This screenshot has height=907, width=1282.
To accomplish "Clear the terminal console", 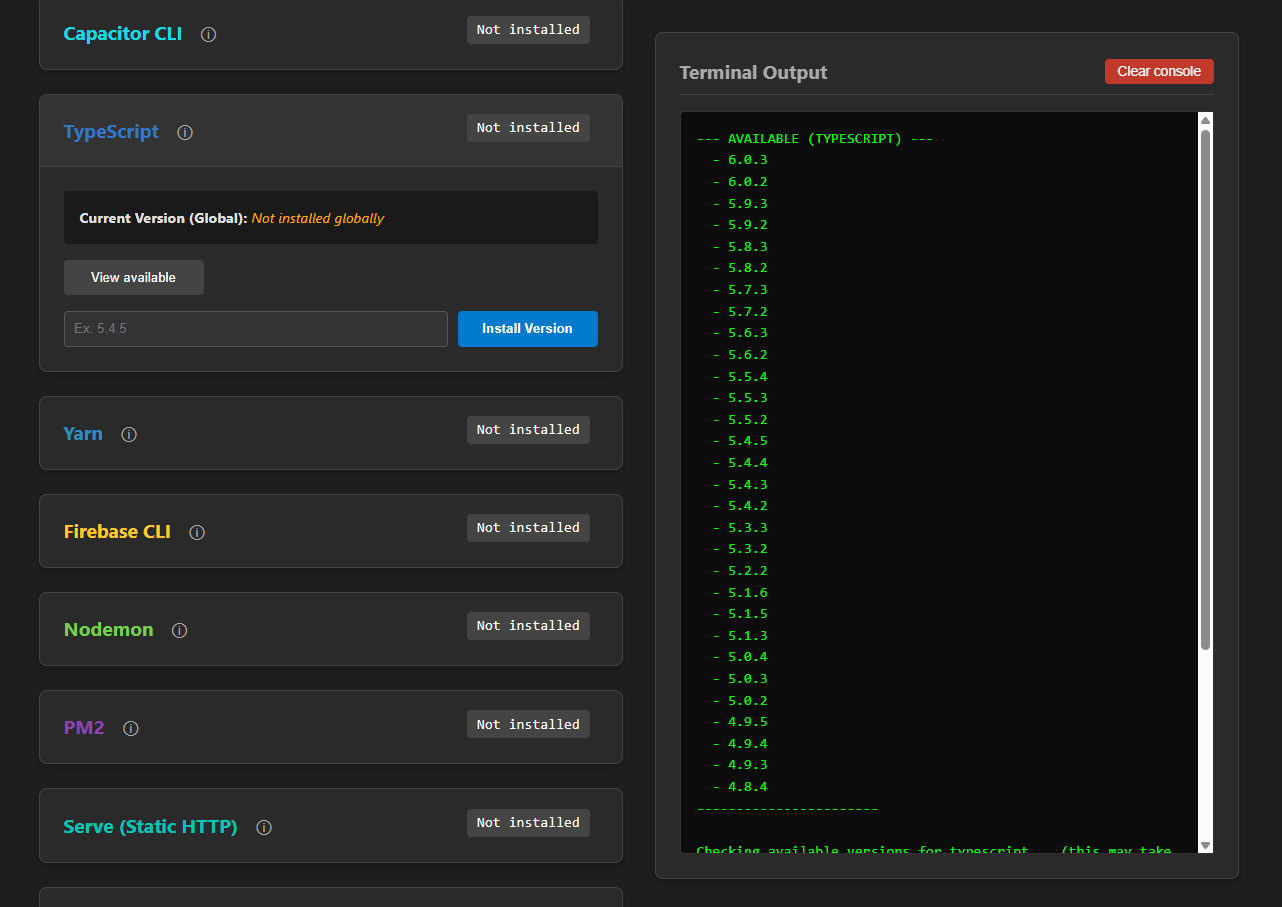I will coord(1159,71).
